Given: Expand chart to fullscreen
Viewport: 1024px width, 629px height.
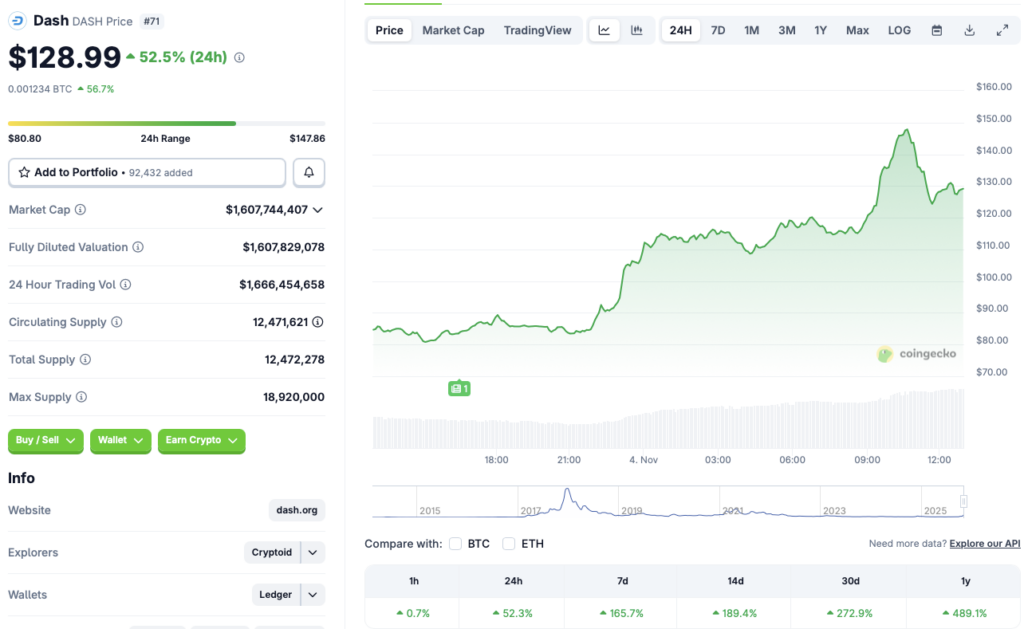Looking at the screenshot, I should pyautogui.click(x=1002, y=30).
